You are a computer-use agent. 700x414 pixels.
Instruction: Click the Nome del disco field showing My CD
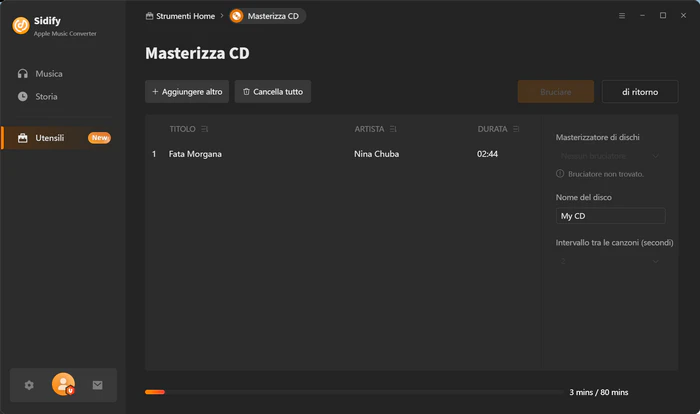coord(610,216)
